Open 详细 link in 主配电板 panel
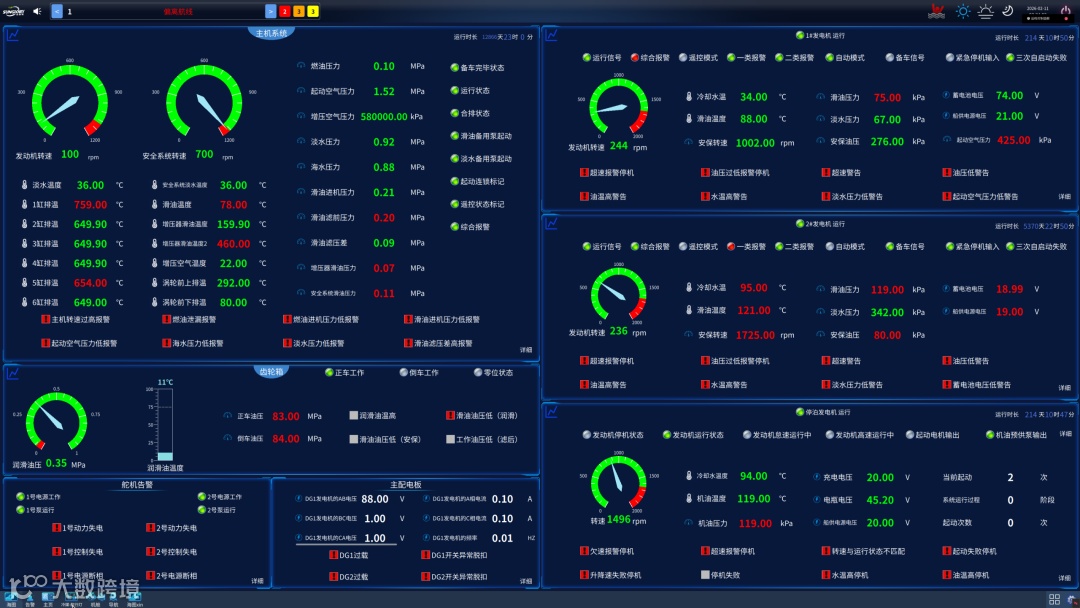Screen dimensions: 1080x608 [526, 580]
